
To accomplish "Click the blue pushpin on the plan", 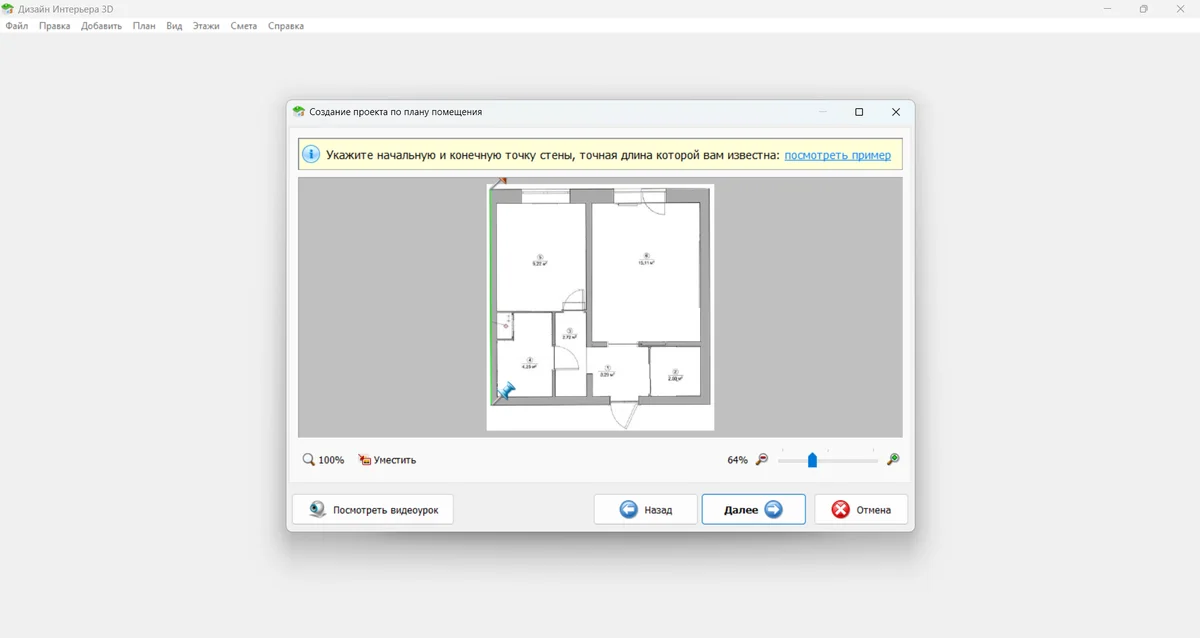I will pyautogui.click(x=506, y=390).
